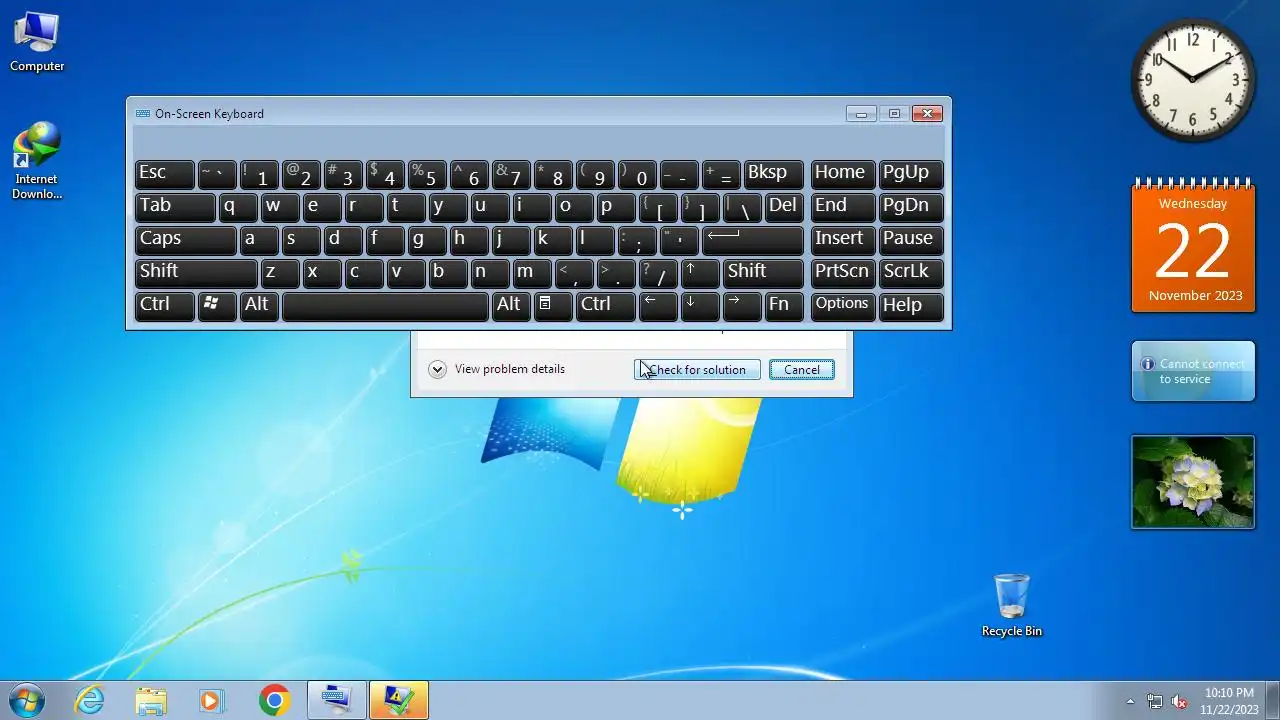This screenshot has height=720, width=1280.
Task: Click the m key
Action: click(x=532, y=273)
